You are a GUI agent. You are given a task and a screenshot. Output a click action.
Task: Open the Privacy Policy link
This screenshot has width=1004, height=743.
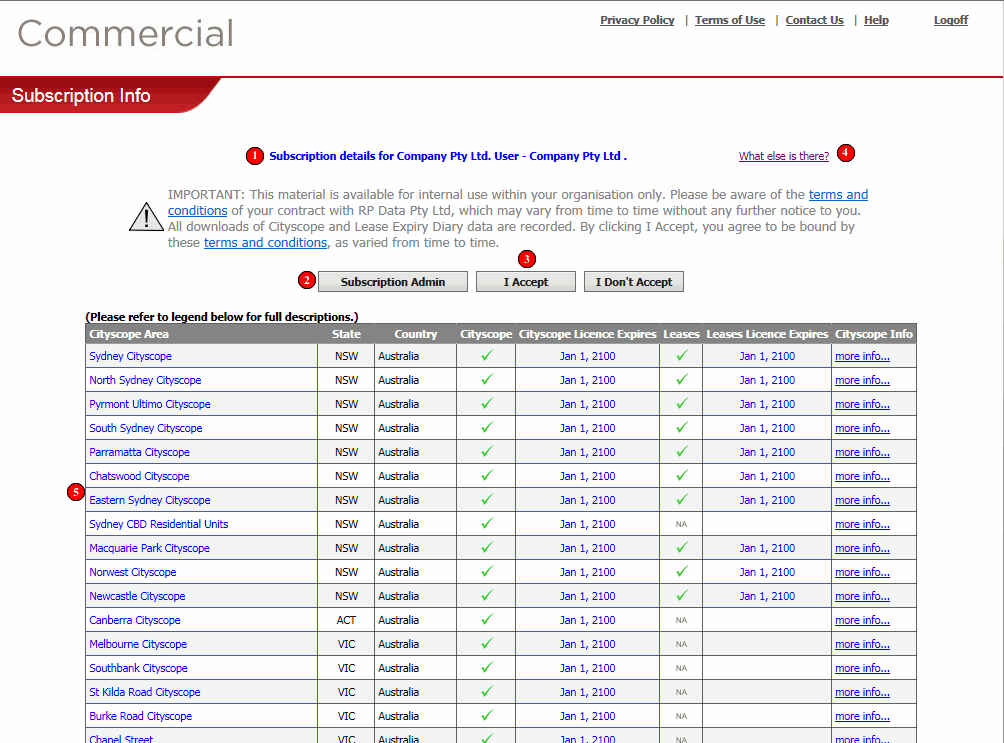637,20
